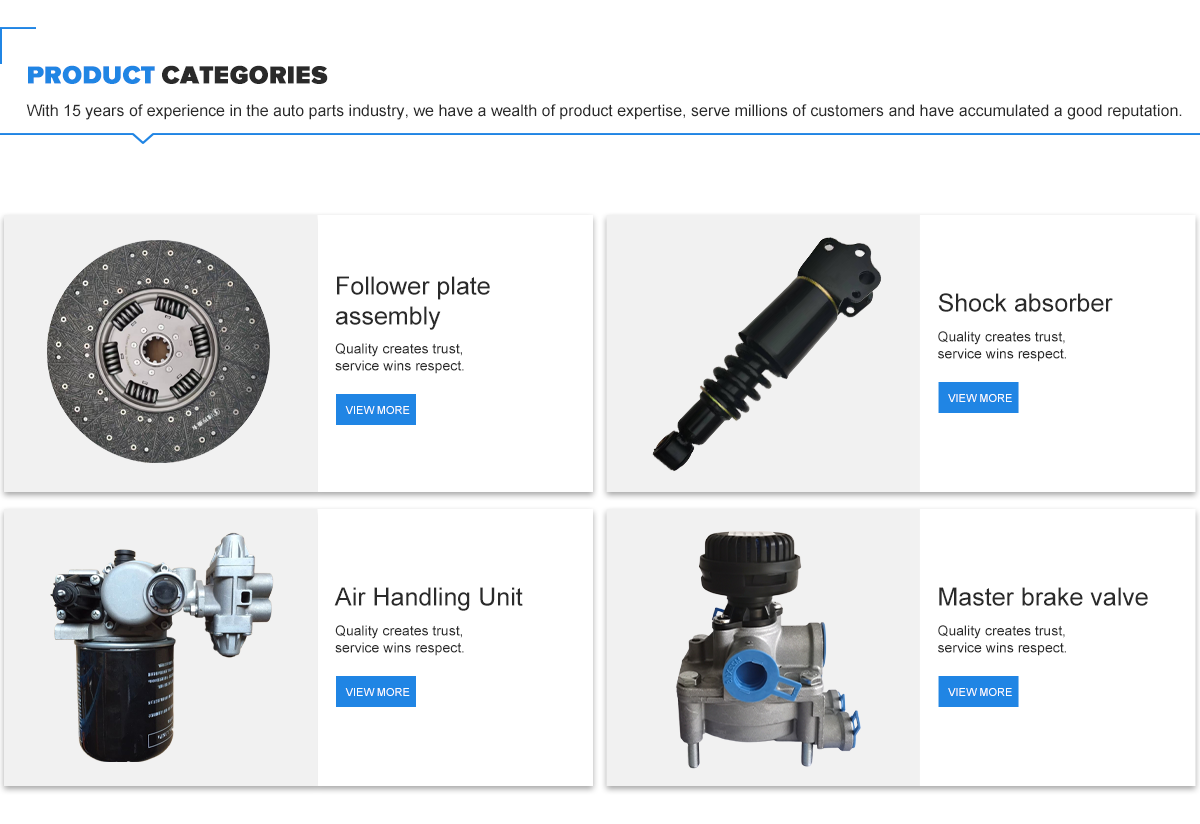Click the tagline text under Shock absorber

pyautogui.click(x=1002, y=345)
